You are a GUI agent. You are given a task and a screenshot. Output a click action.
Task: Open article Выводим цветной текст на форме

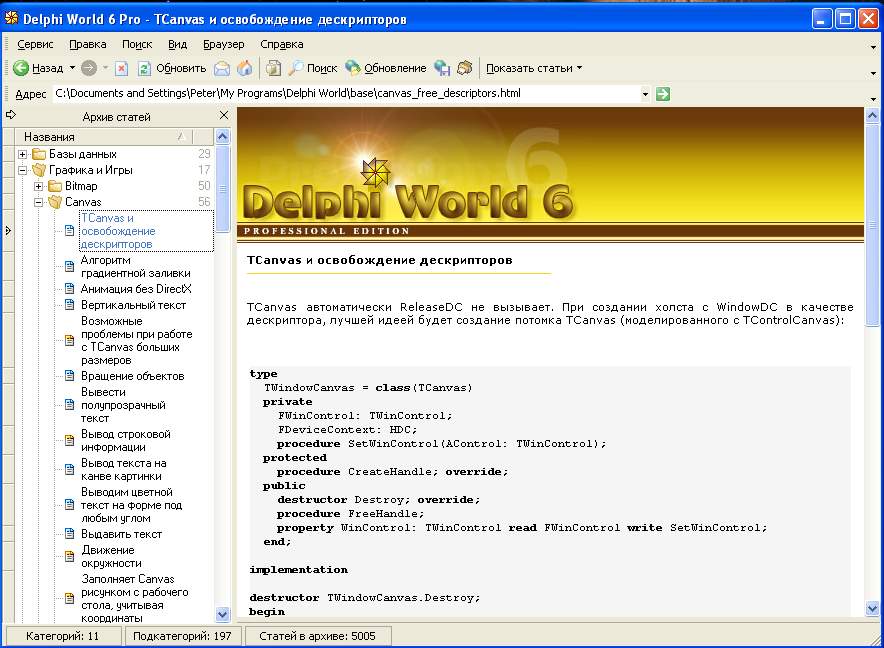click(131, 505)
